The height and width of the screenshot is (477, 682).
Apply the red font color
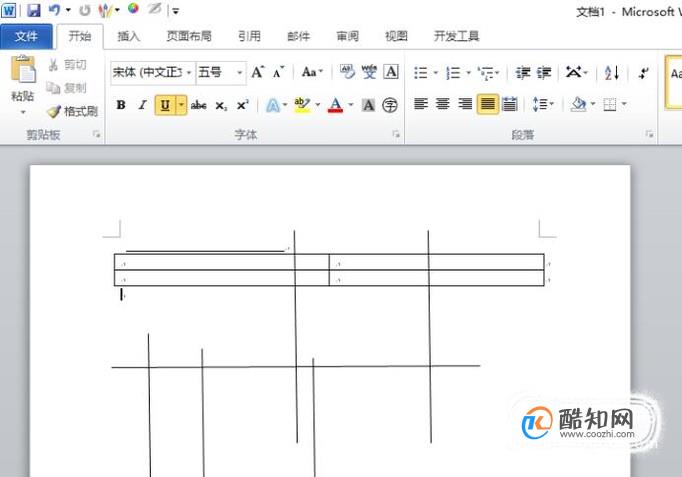click(335, 105)
